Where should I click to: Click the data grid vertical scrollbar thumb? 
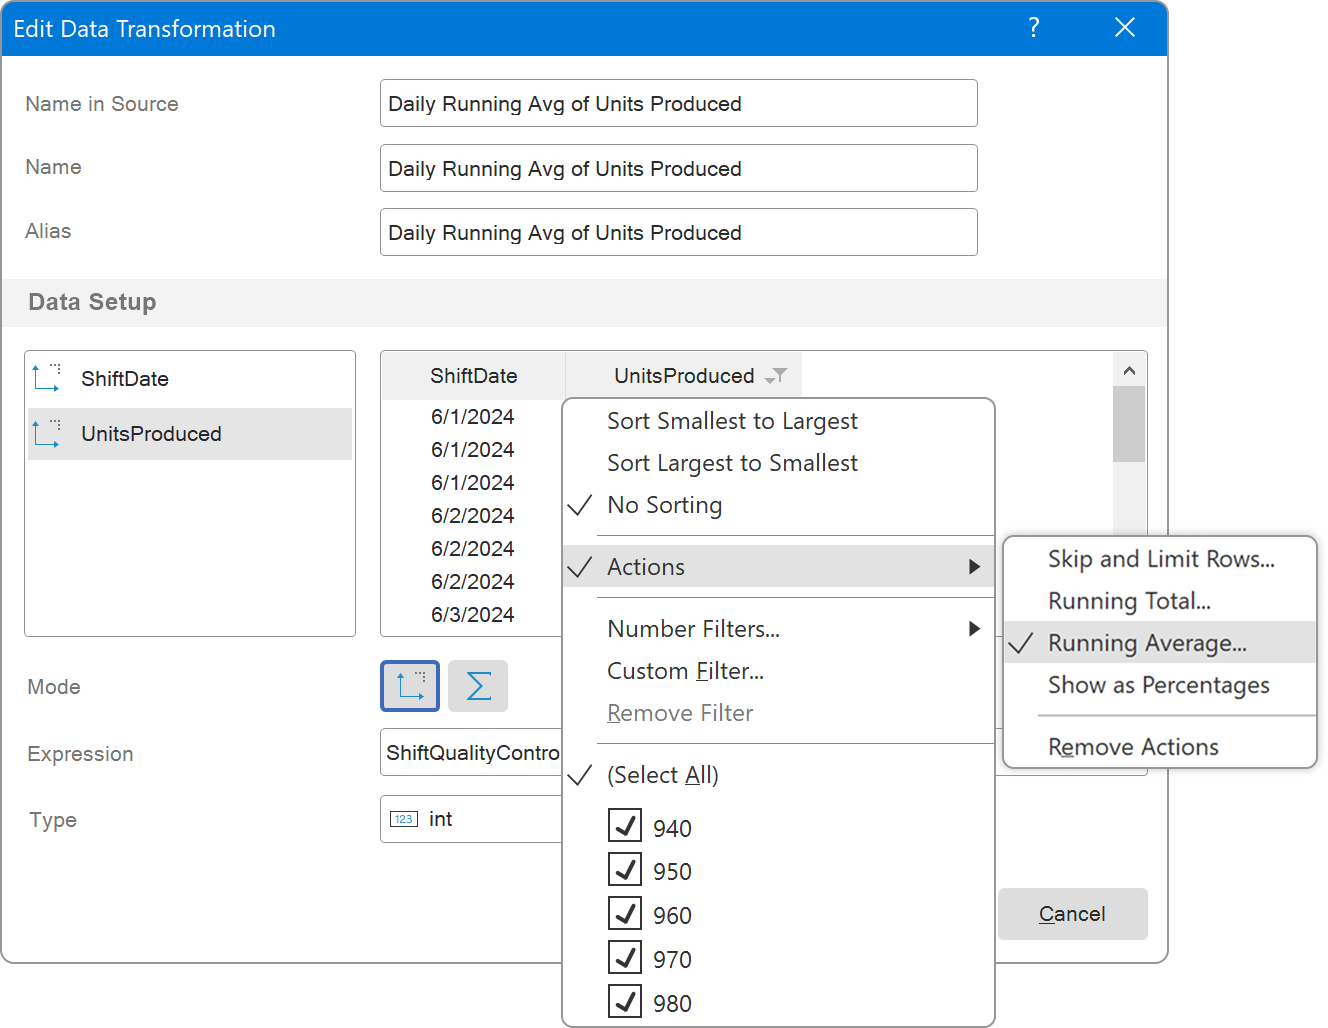1129,424
